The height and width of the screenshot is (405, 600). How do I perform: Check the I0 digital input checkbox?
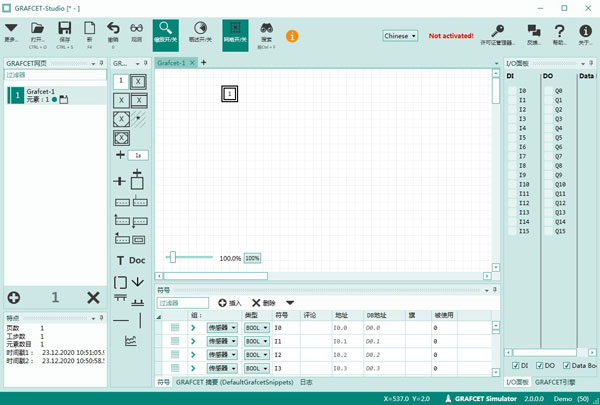coord(511,90)
